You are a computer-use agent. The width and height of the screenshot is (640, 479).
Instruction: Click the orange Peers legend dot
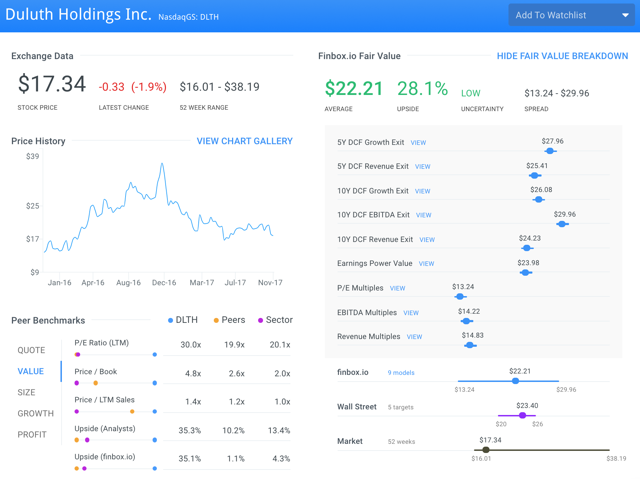tap(216, 321)
